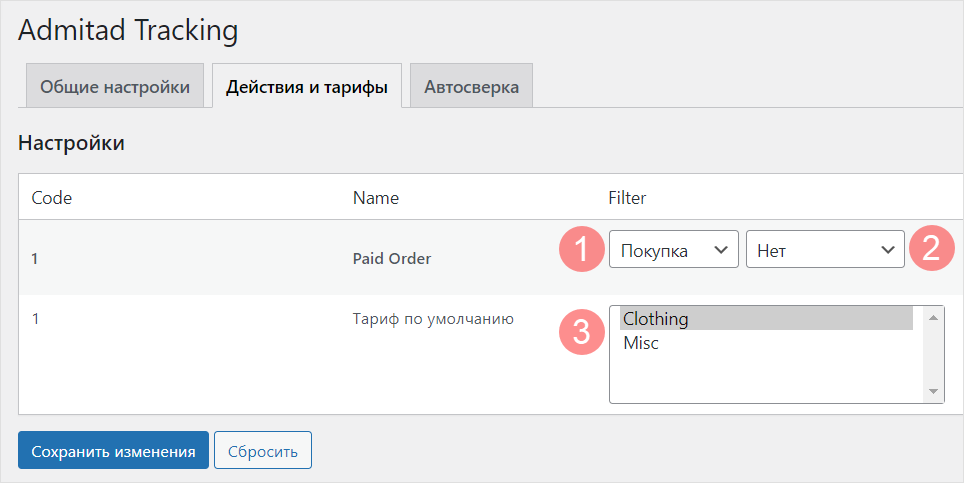Image resolution: width=964 pixels, height=483 pixels.
Task: Click the list scrollbar up arrow
Action: [x=932, y=318]
